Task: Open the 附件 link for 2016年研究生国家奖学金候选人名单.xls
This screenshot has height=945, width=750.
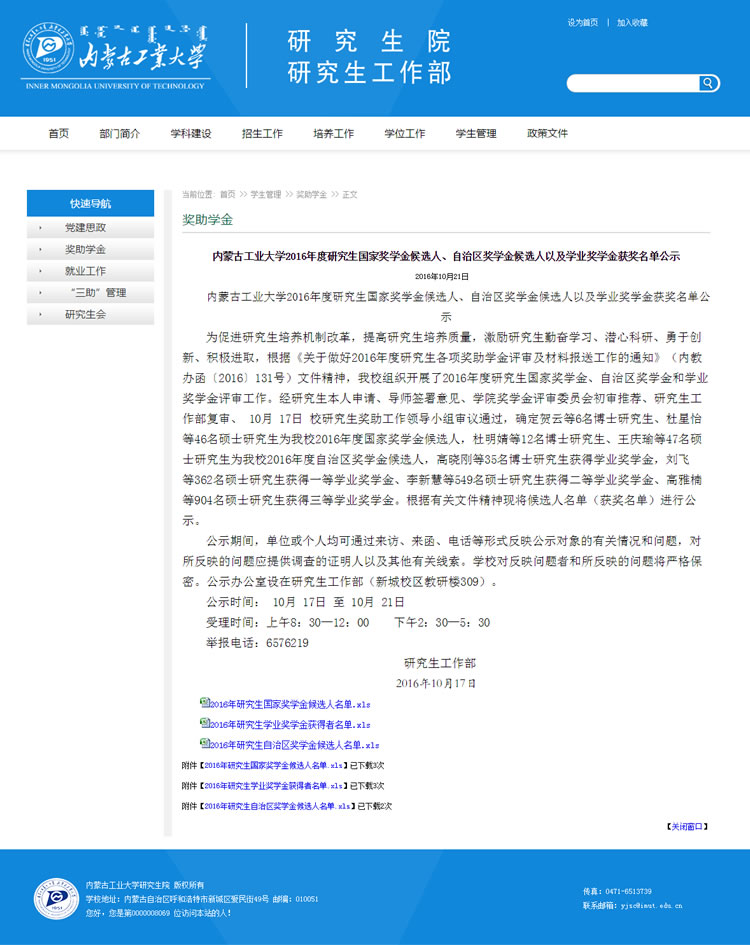Action: [272, 765]
